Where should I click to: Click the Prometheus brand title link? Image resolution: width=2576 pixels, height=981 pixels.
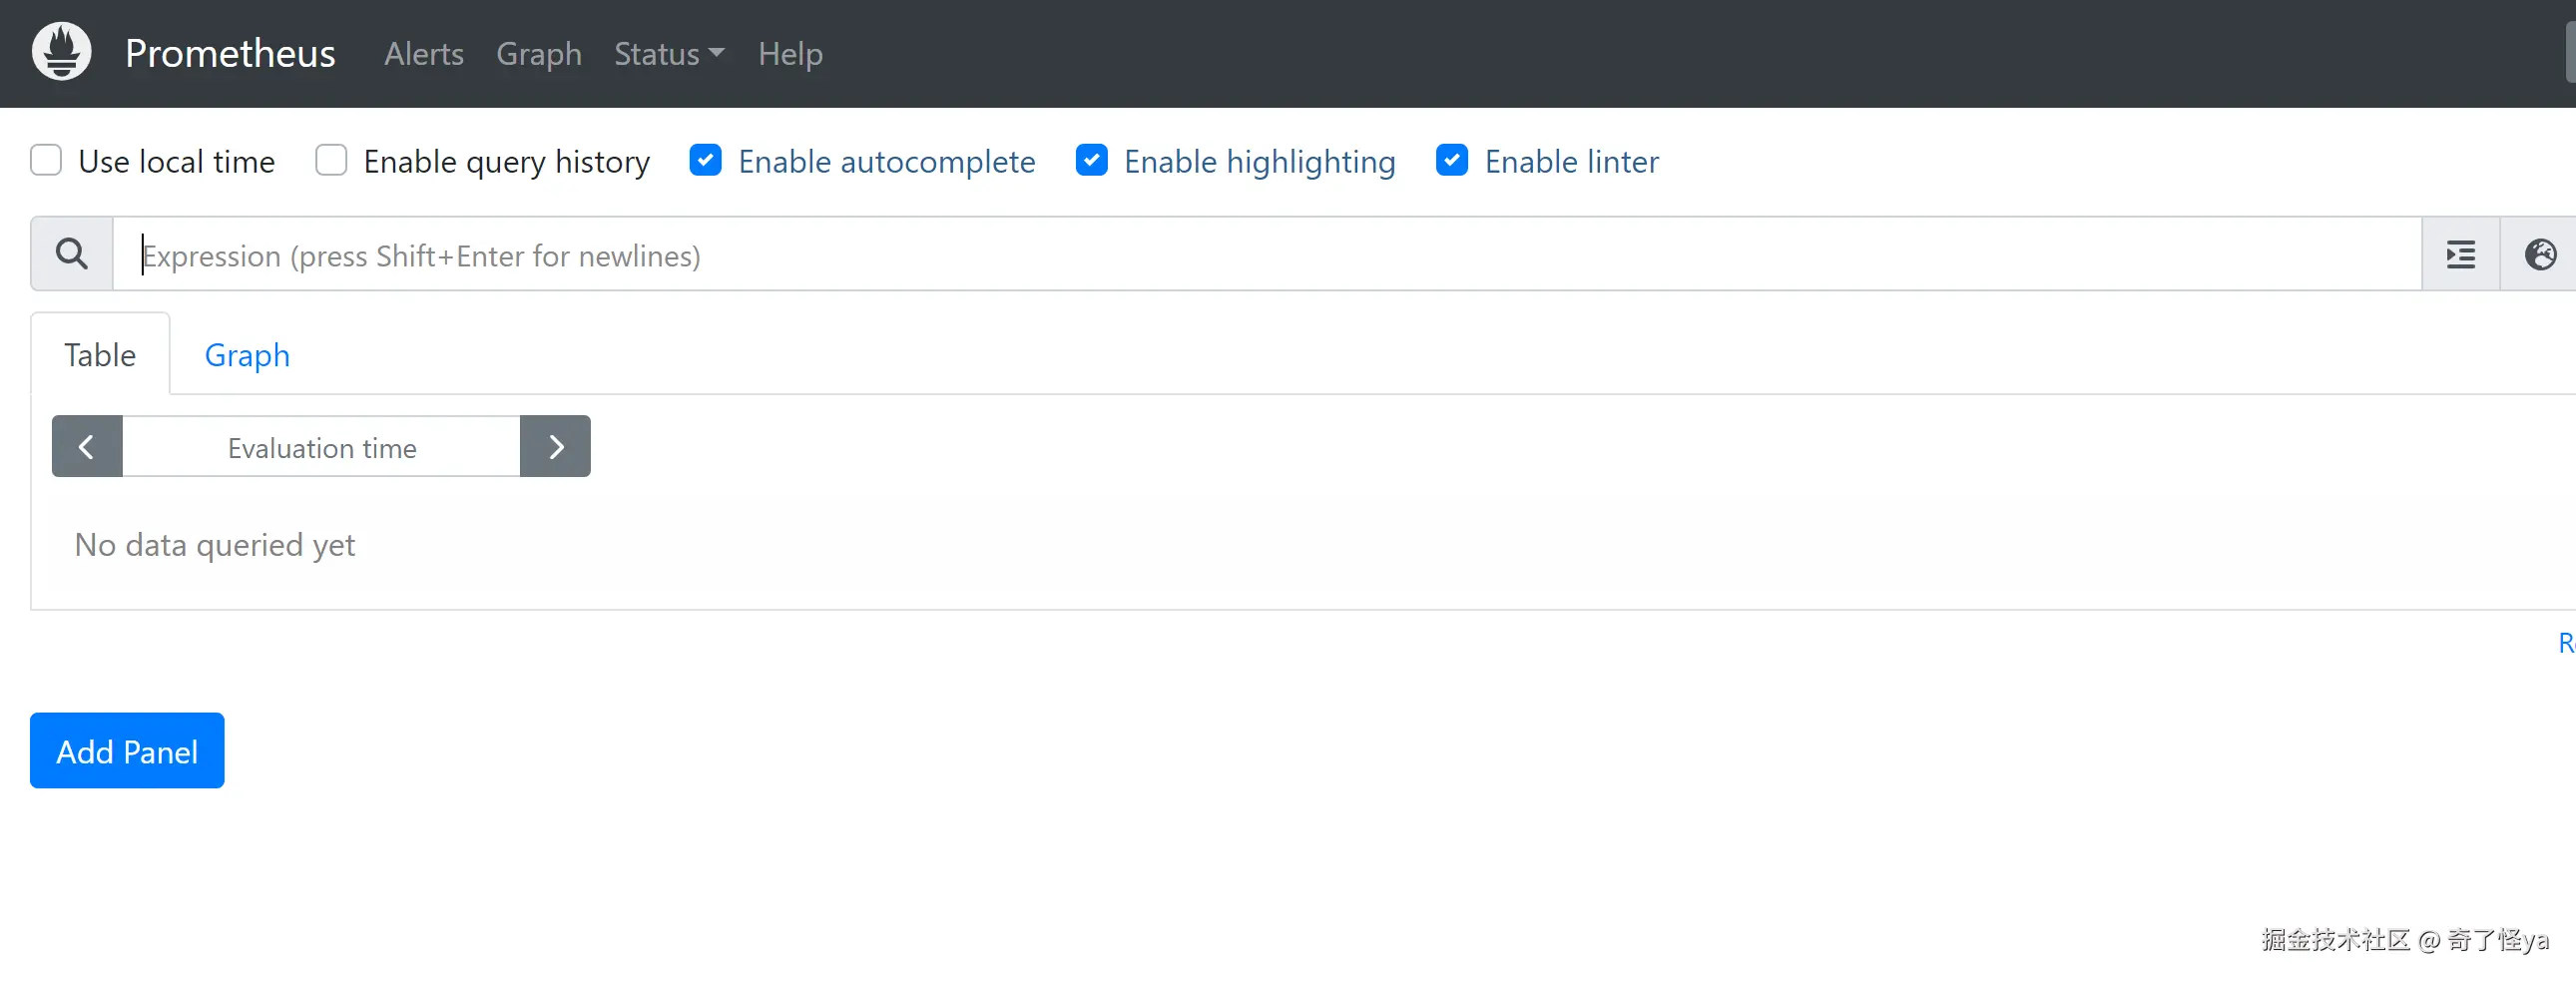pyautogui.click(x=230, y=54)
